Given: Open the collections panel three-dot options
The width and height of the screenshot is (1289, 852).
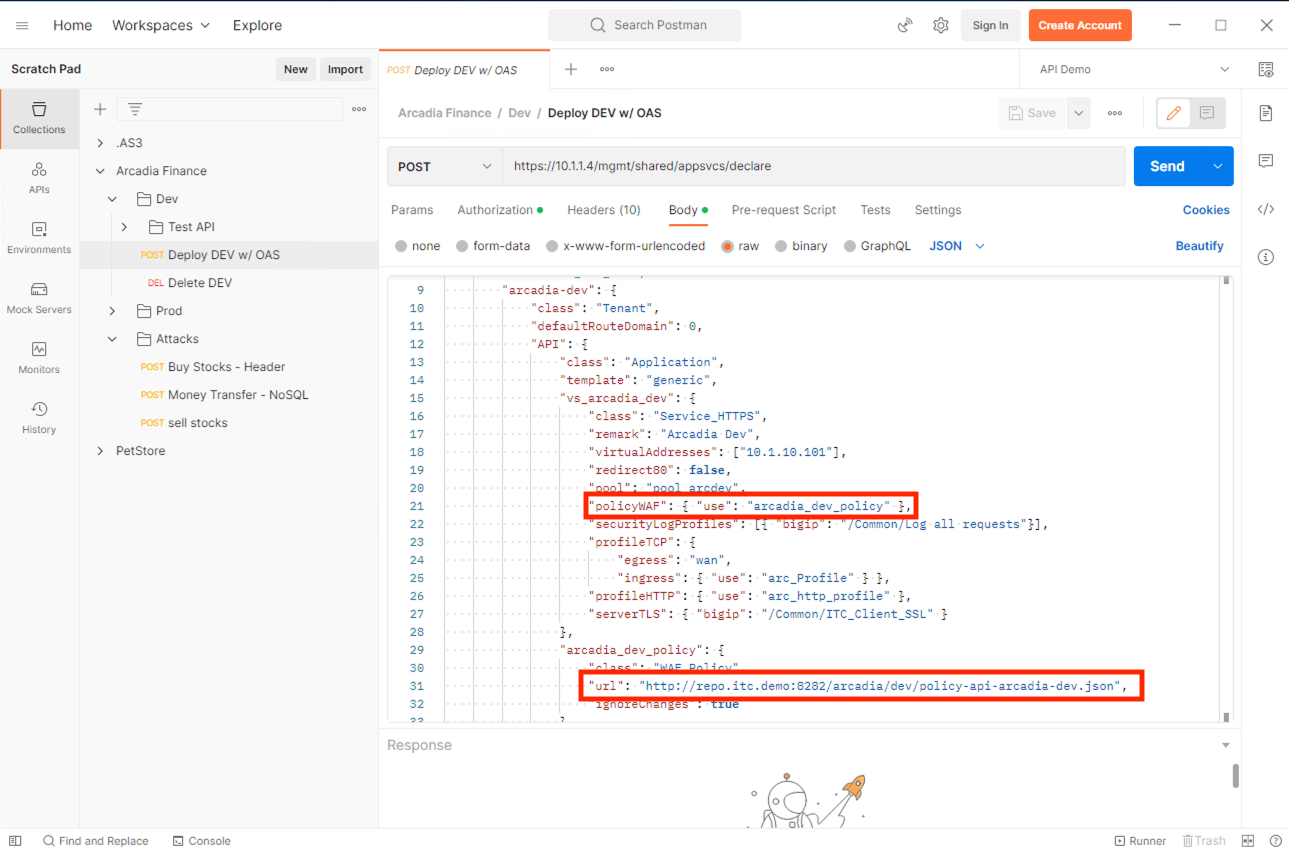Looking at the screenshot, I should click(359, 109).
